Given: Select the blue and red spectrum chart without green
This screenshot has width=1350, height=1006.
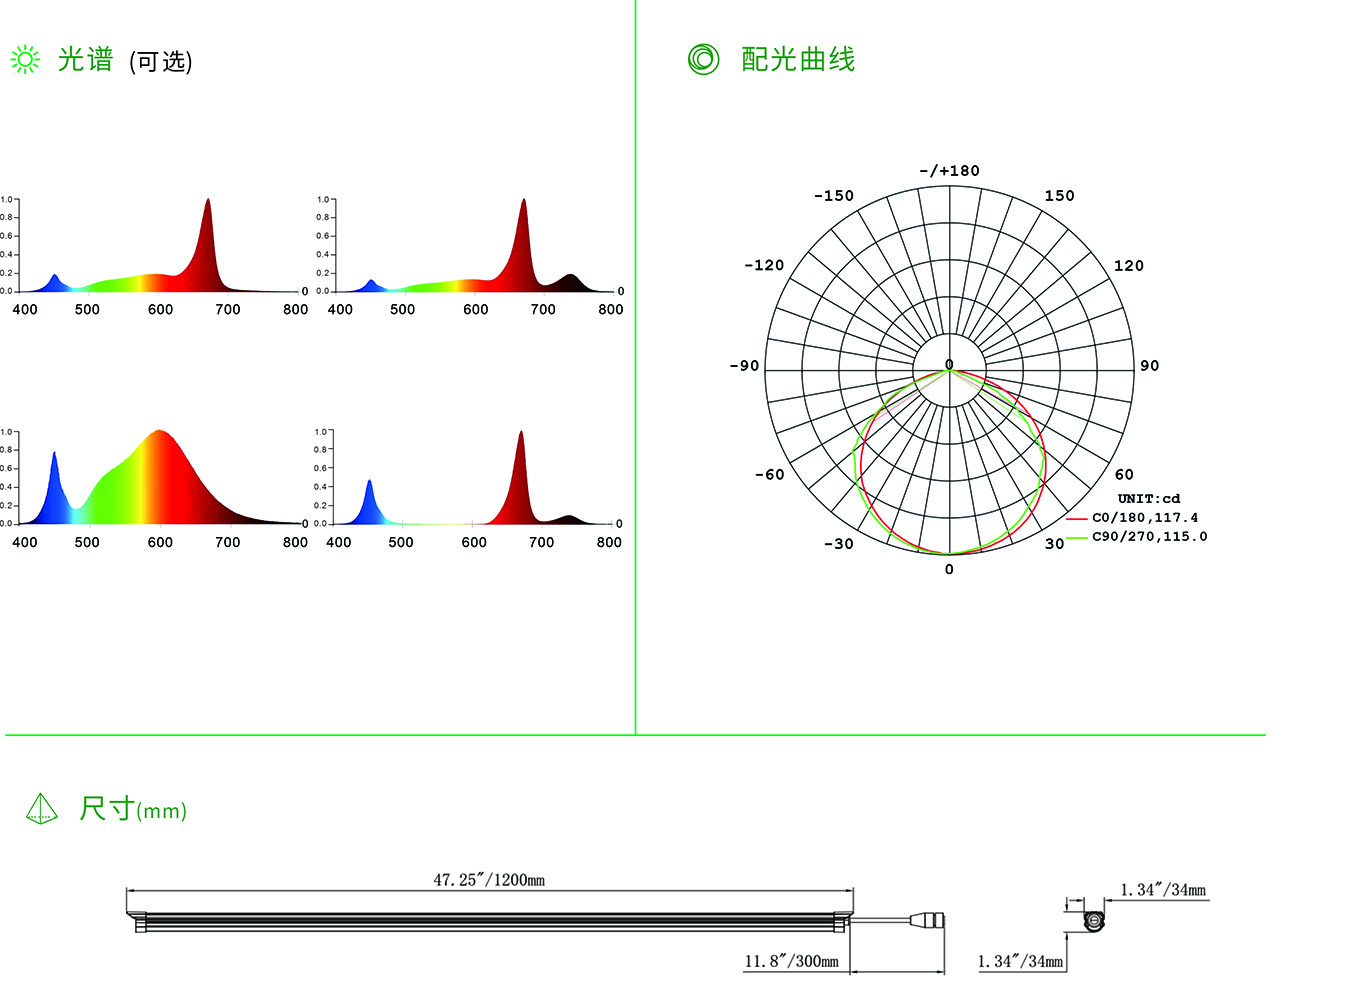Looking at the screenshot, I should pyautogui.click(x=468, y=488).
